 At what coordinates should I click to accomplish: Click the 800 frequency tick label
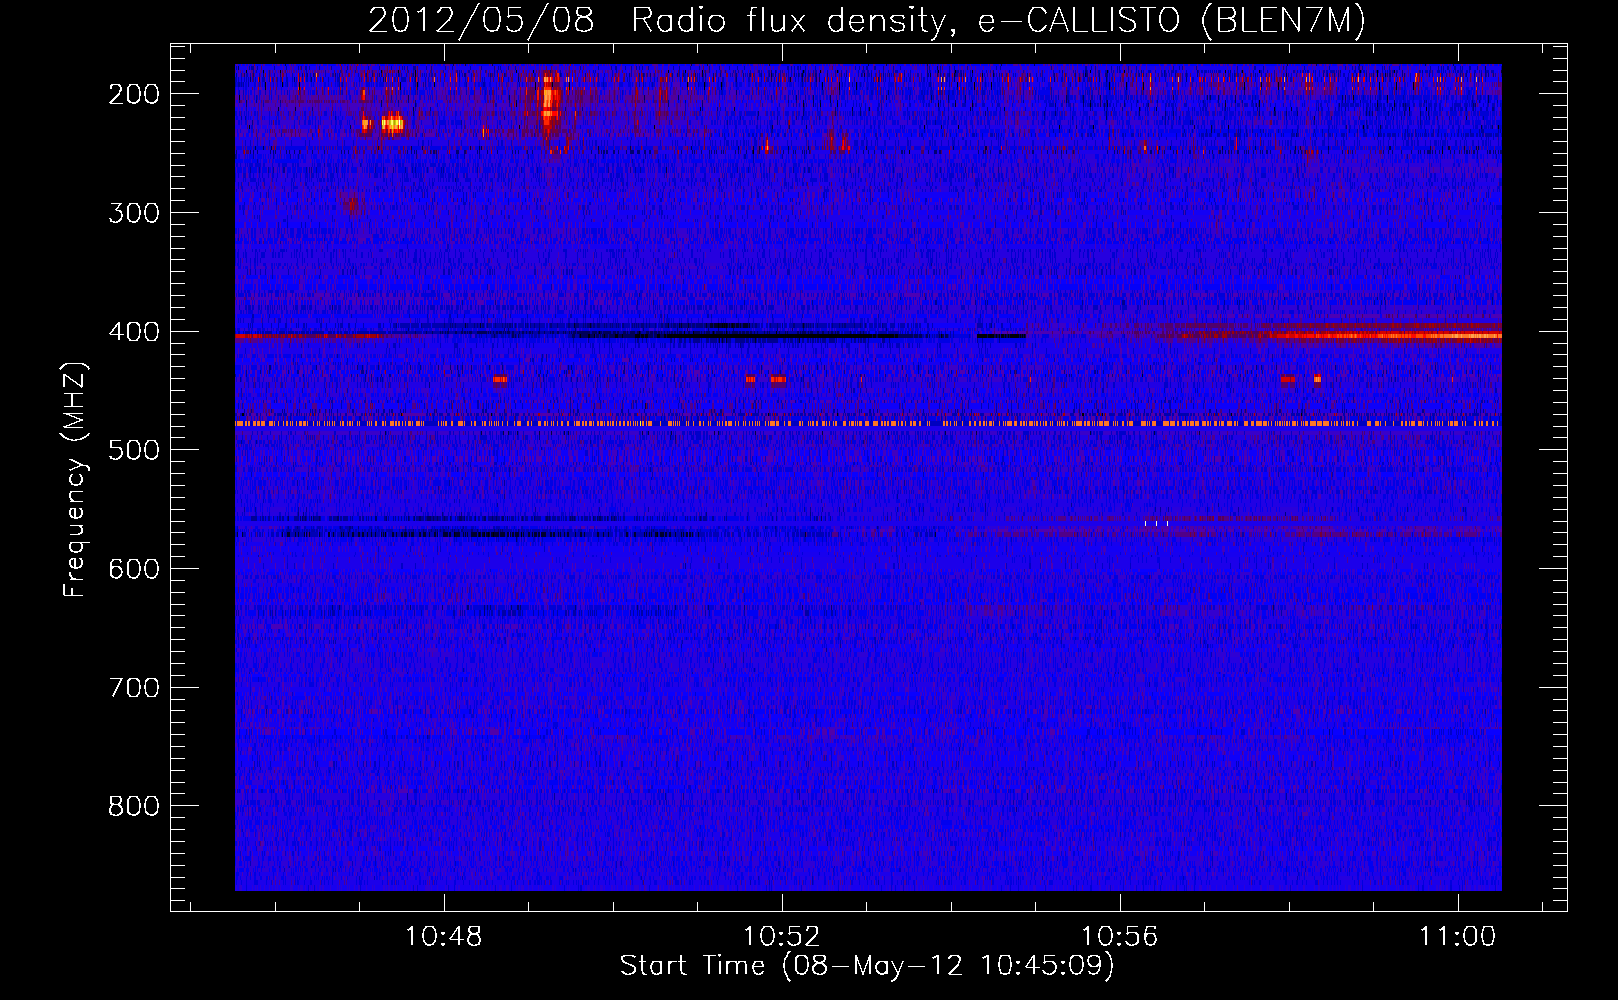(134, 806)
